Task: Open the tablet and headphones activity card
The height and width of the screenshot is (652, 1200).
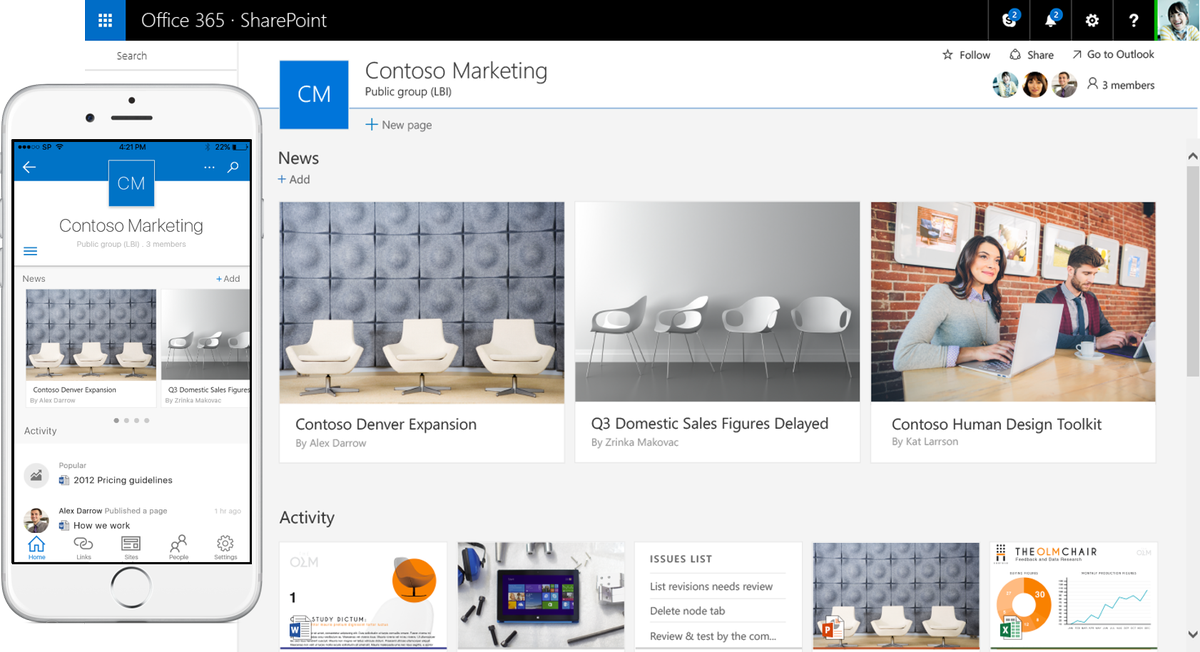Action: 541,596
